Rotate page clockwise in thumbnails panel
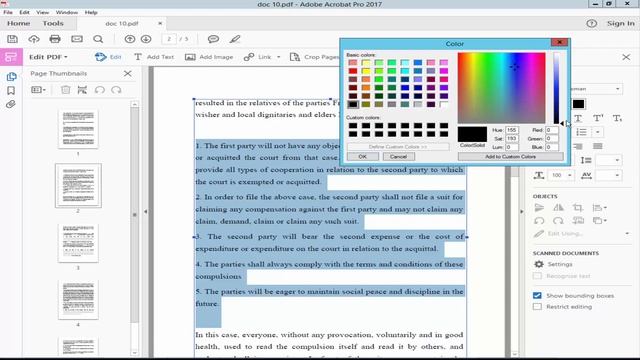 coord(116,90)
